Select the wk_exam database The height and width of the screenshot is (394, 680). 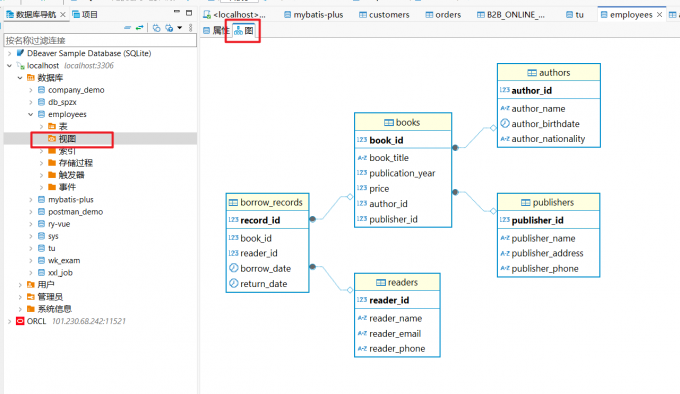pyautogui.click(x=64, y=260)
